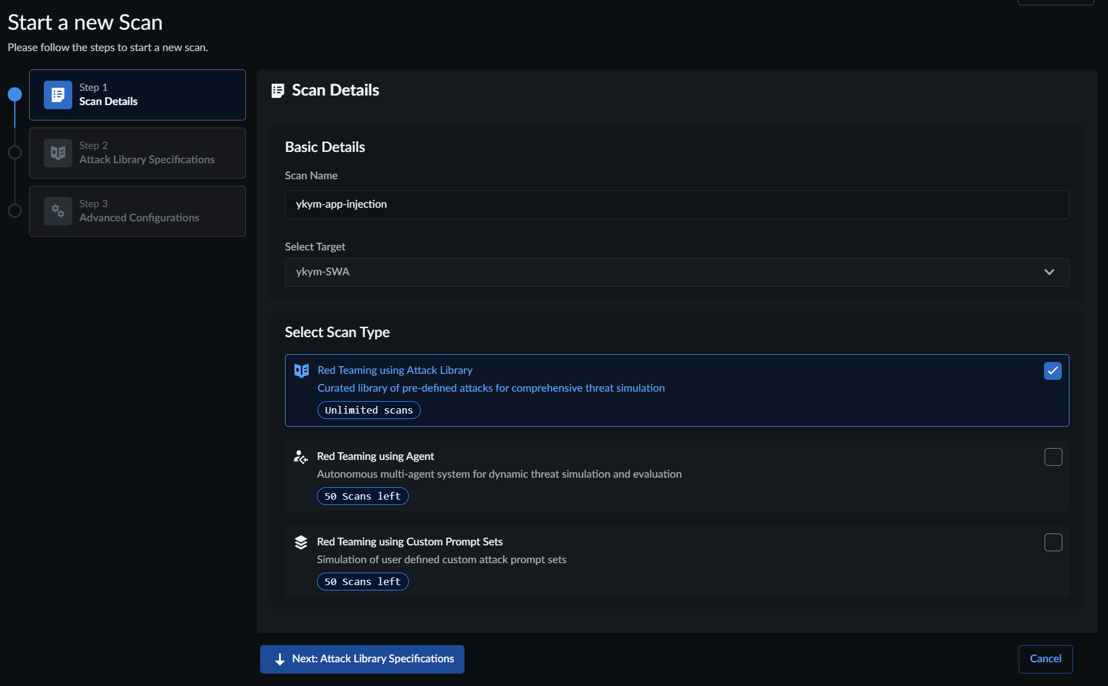
Task: Click the Scan Name input field
Action: click(676, 205)
